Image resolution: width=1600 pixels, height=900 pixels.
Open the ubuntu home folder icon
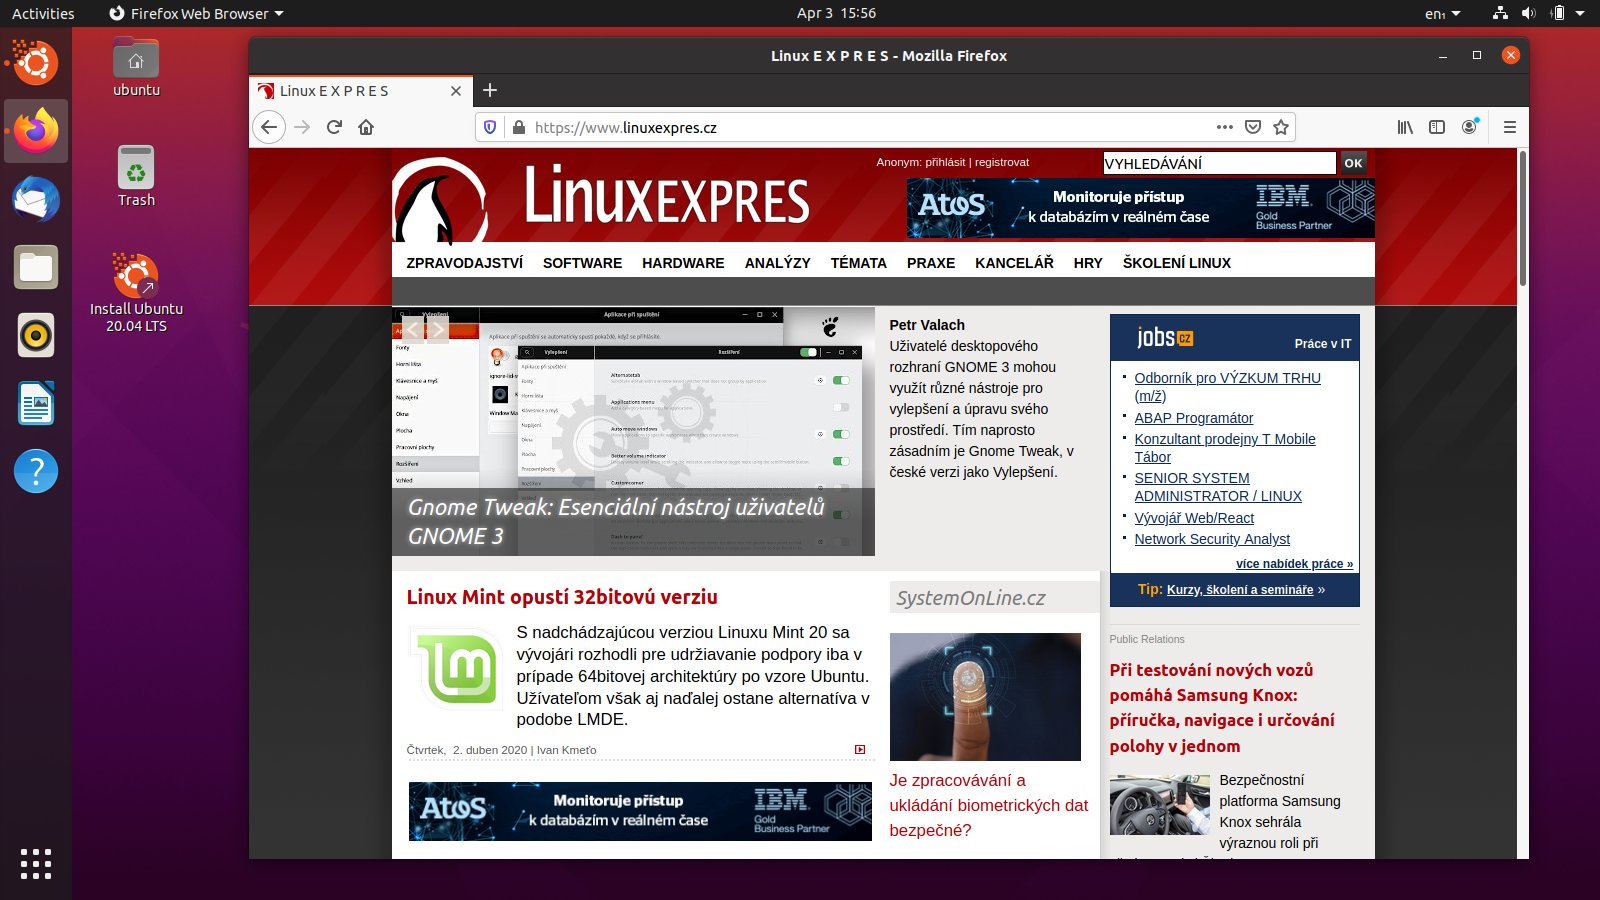136,67
